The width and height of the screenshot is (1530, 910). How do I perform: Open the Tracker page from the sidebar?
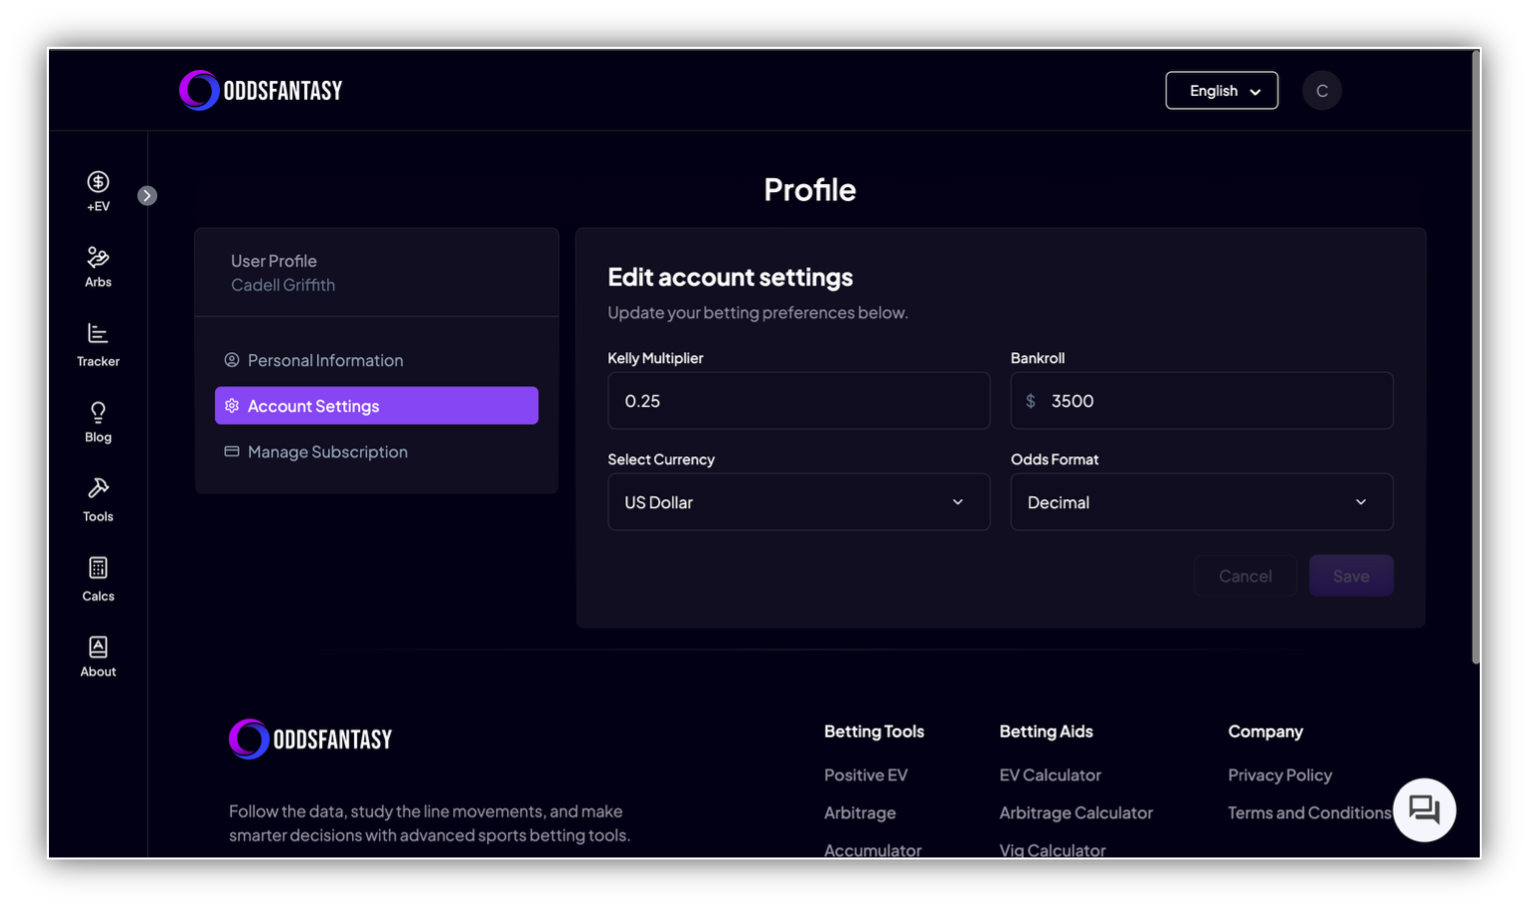tap(97, 345)
